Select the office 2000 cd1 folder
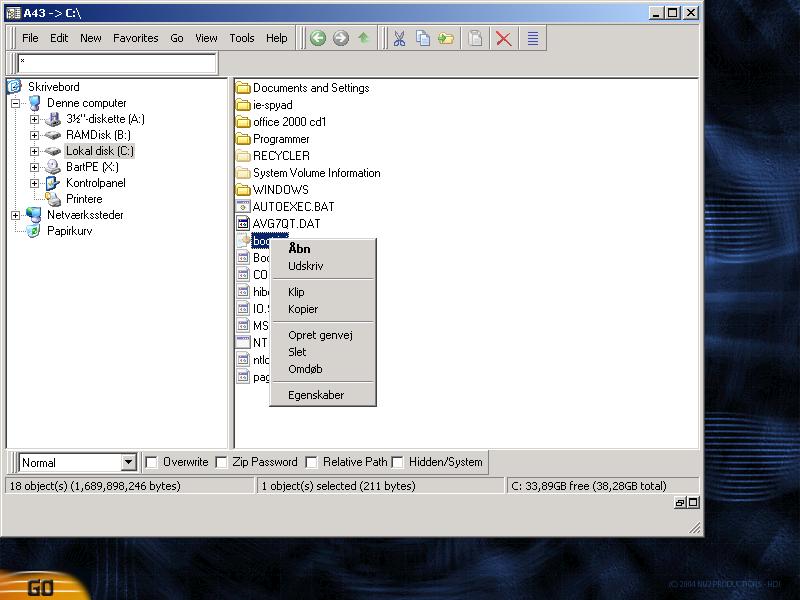 pyautogui.click(x=289, y=122)
